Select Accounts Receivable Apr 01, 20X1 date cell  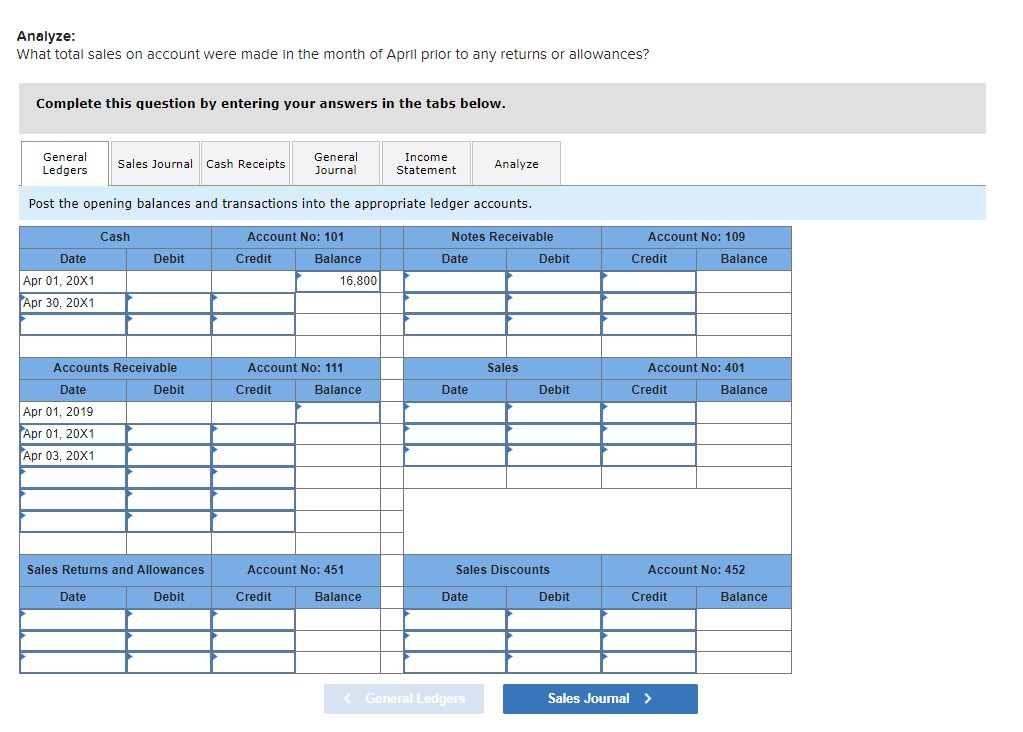pos(73,434)
